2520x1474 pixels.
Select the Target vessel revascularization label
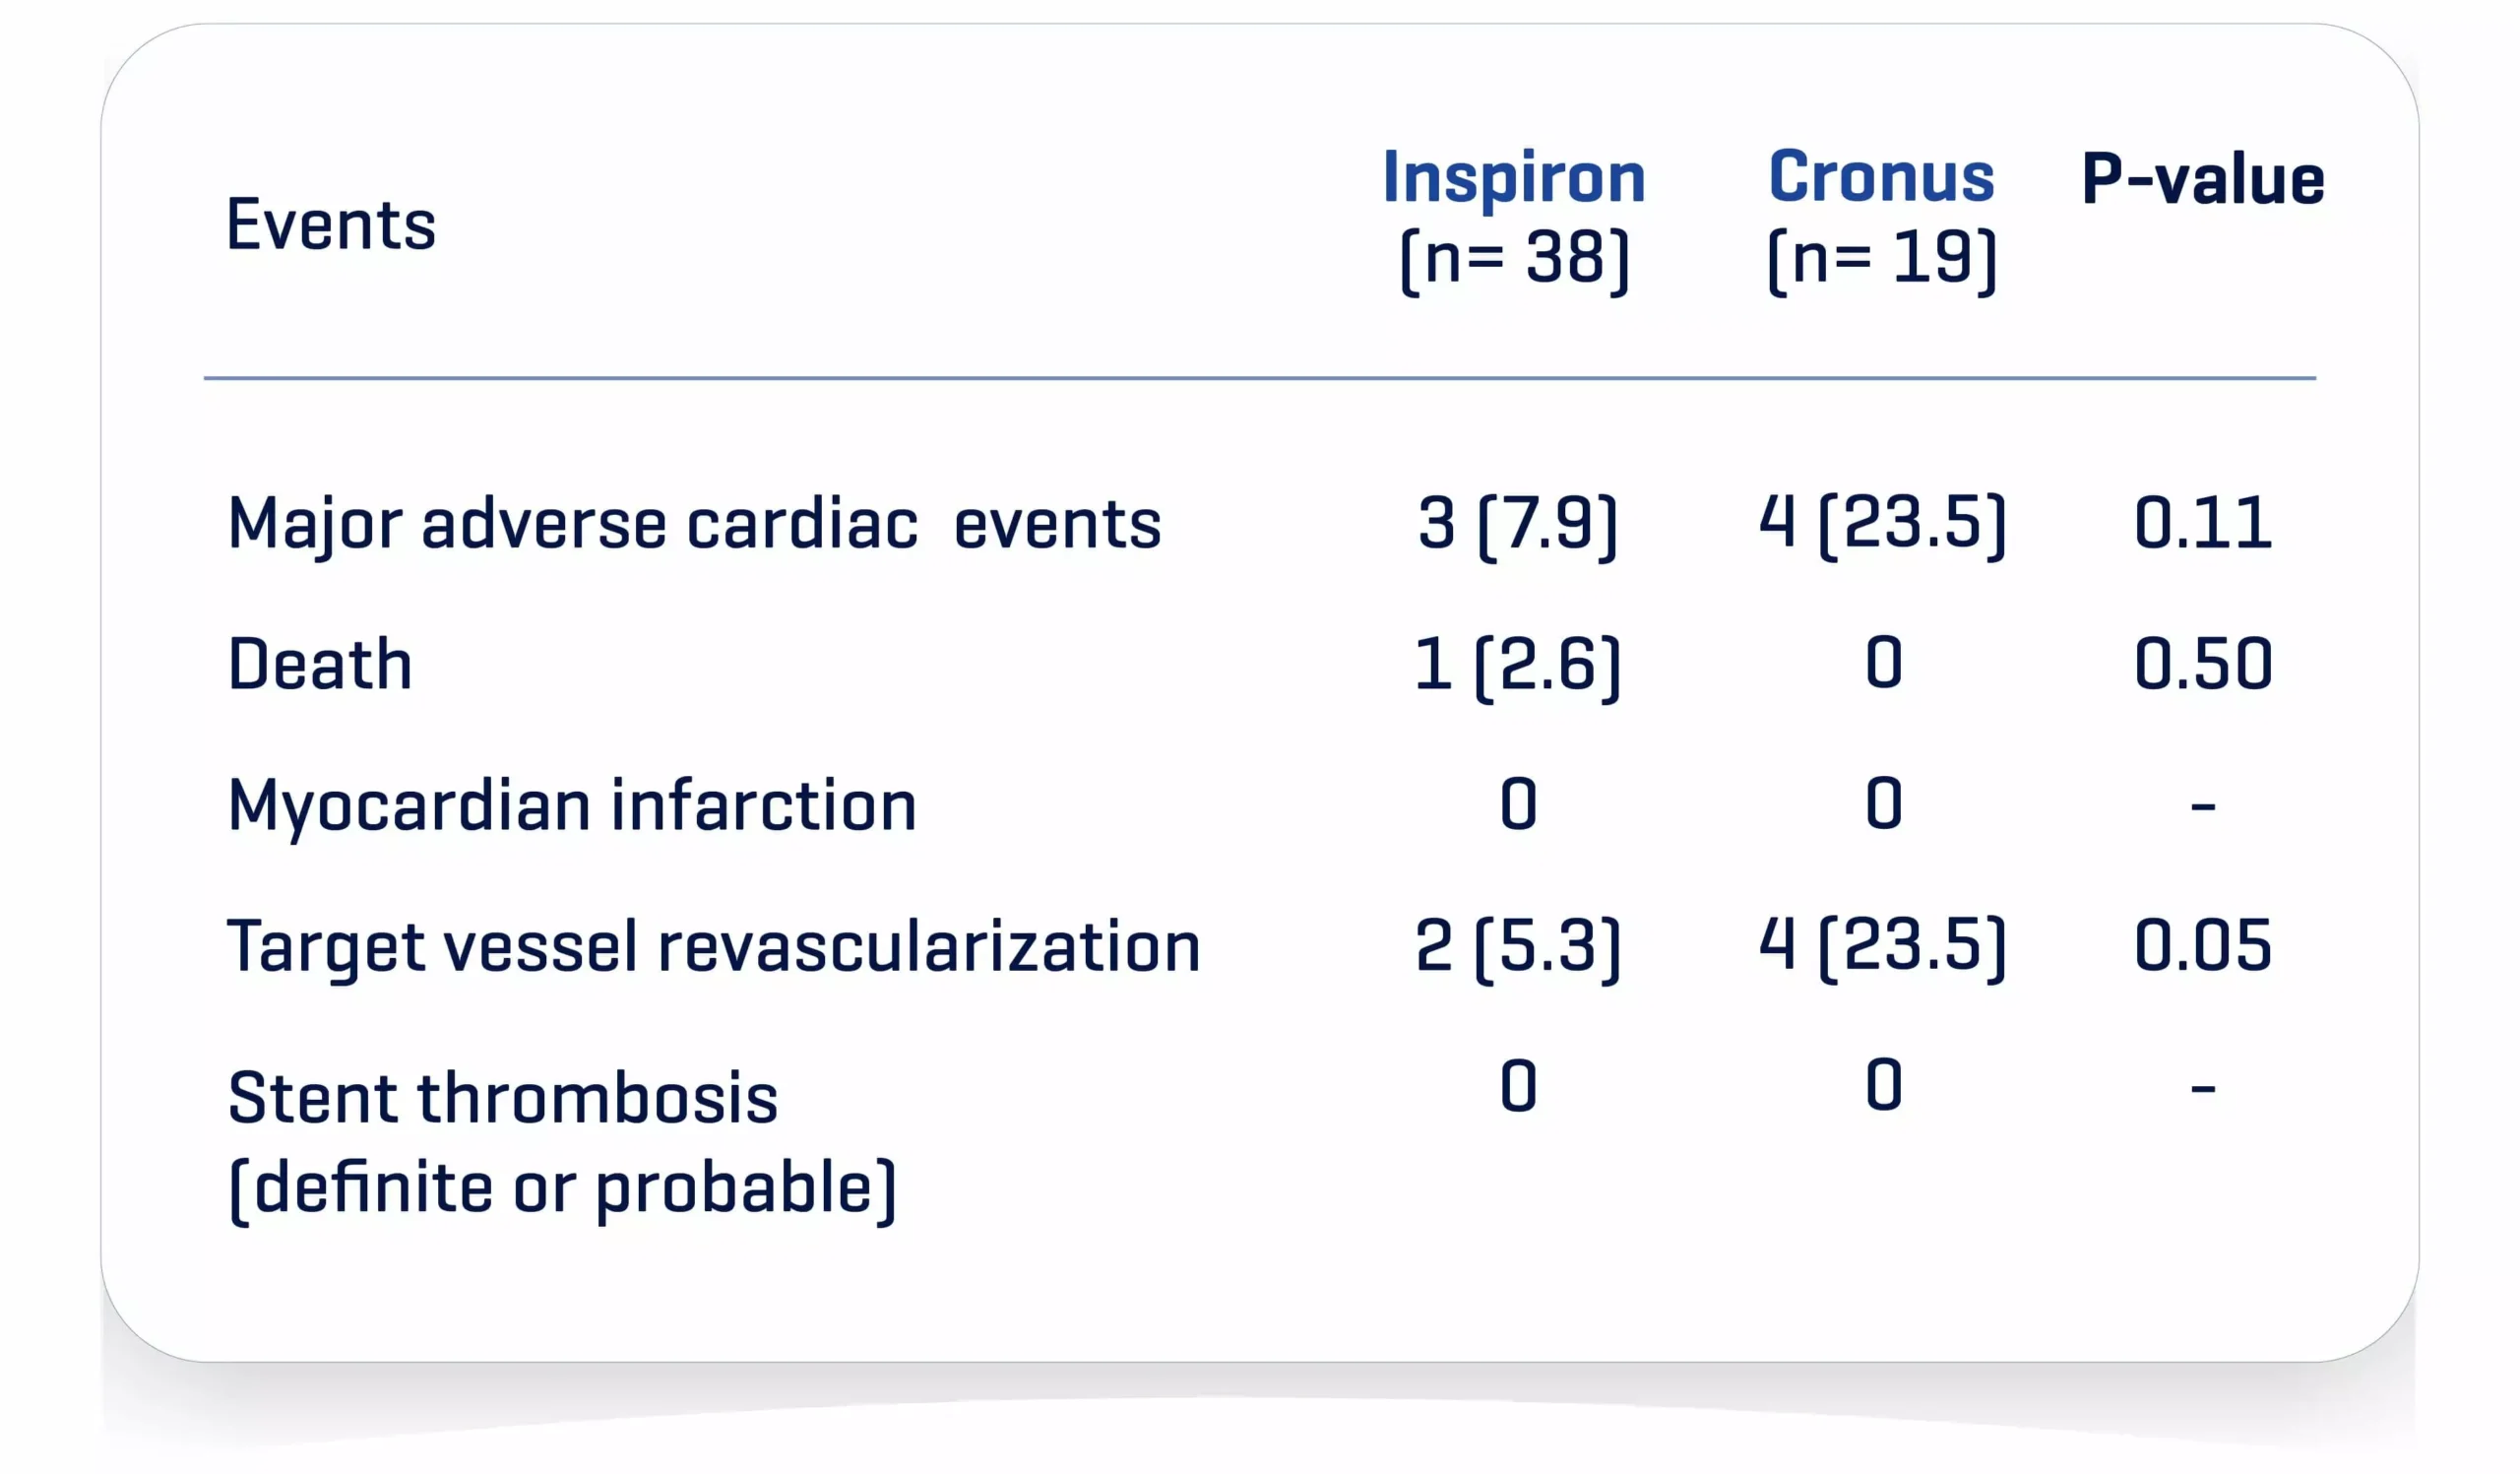click(x=713, y=947)
